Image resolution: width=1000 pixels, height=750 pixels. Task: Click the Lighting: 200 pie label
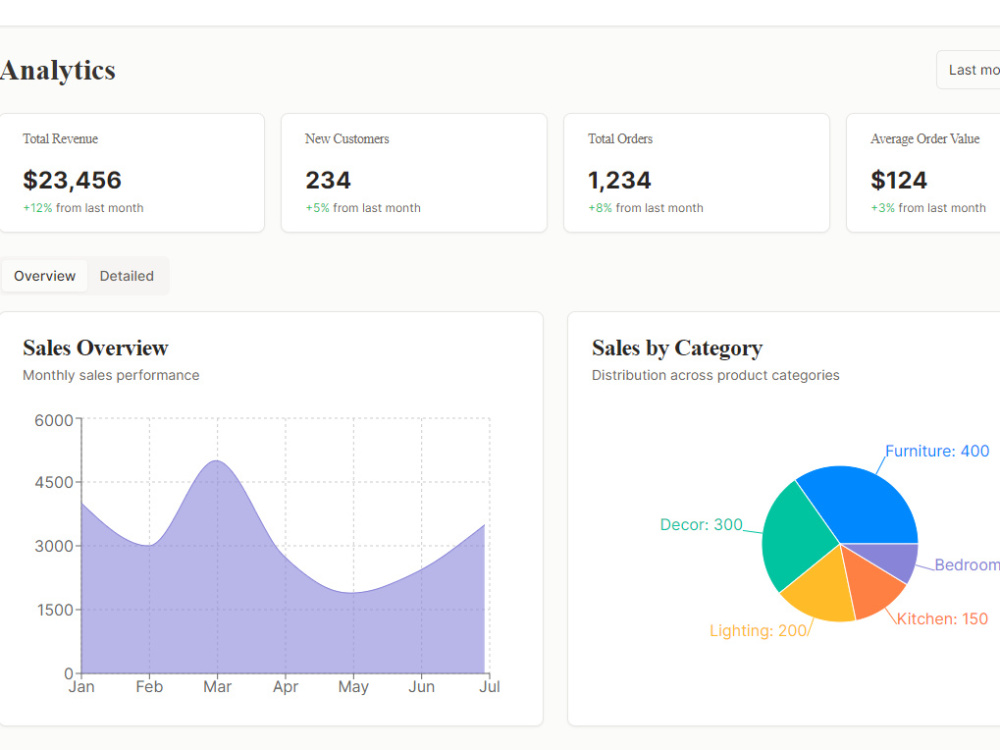click(x=758, y=630)
